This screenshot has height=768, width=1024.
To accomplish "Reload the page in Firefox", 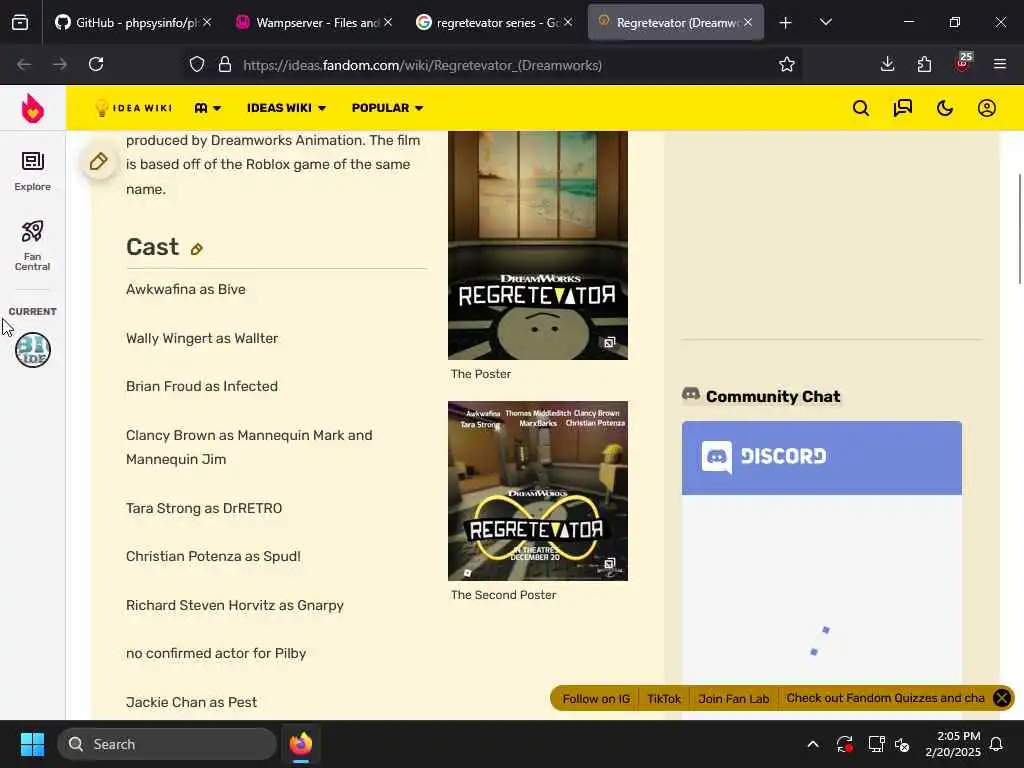I will coord(96,64).
